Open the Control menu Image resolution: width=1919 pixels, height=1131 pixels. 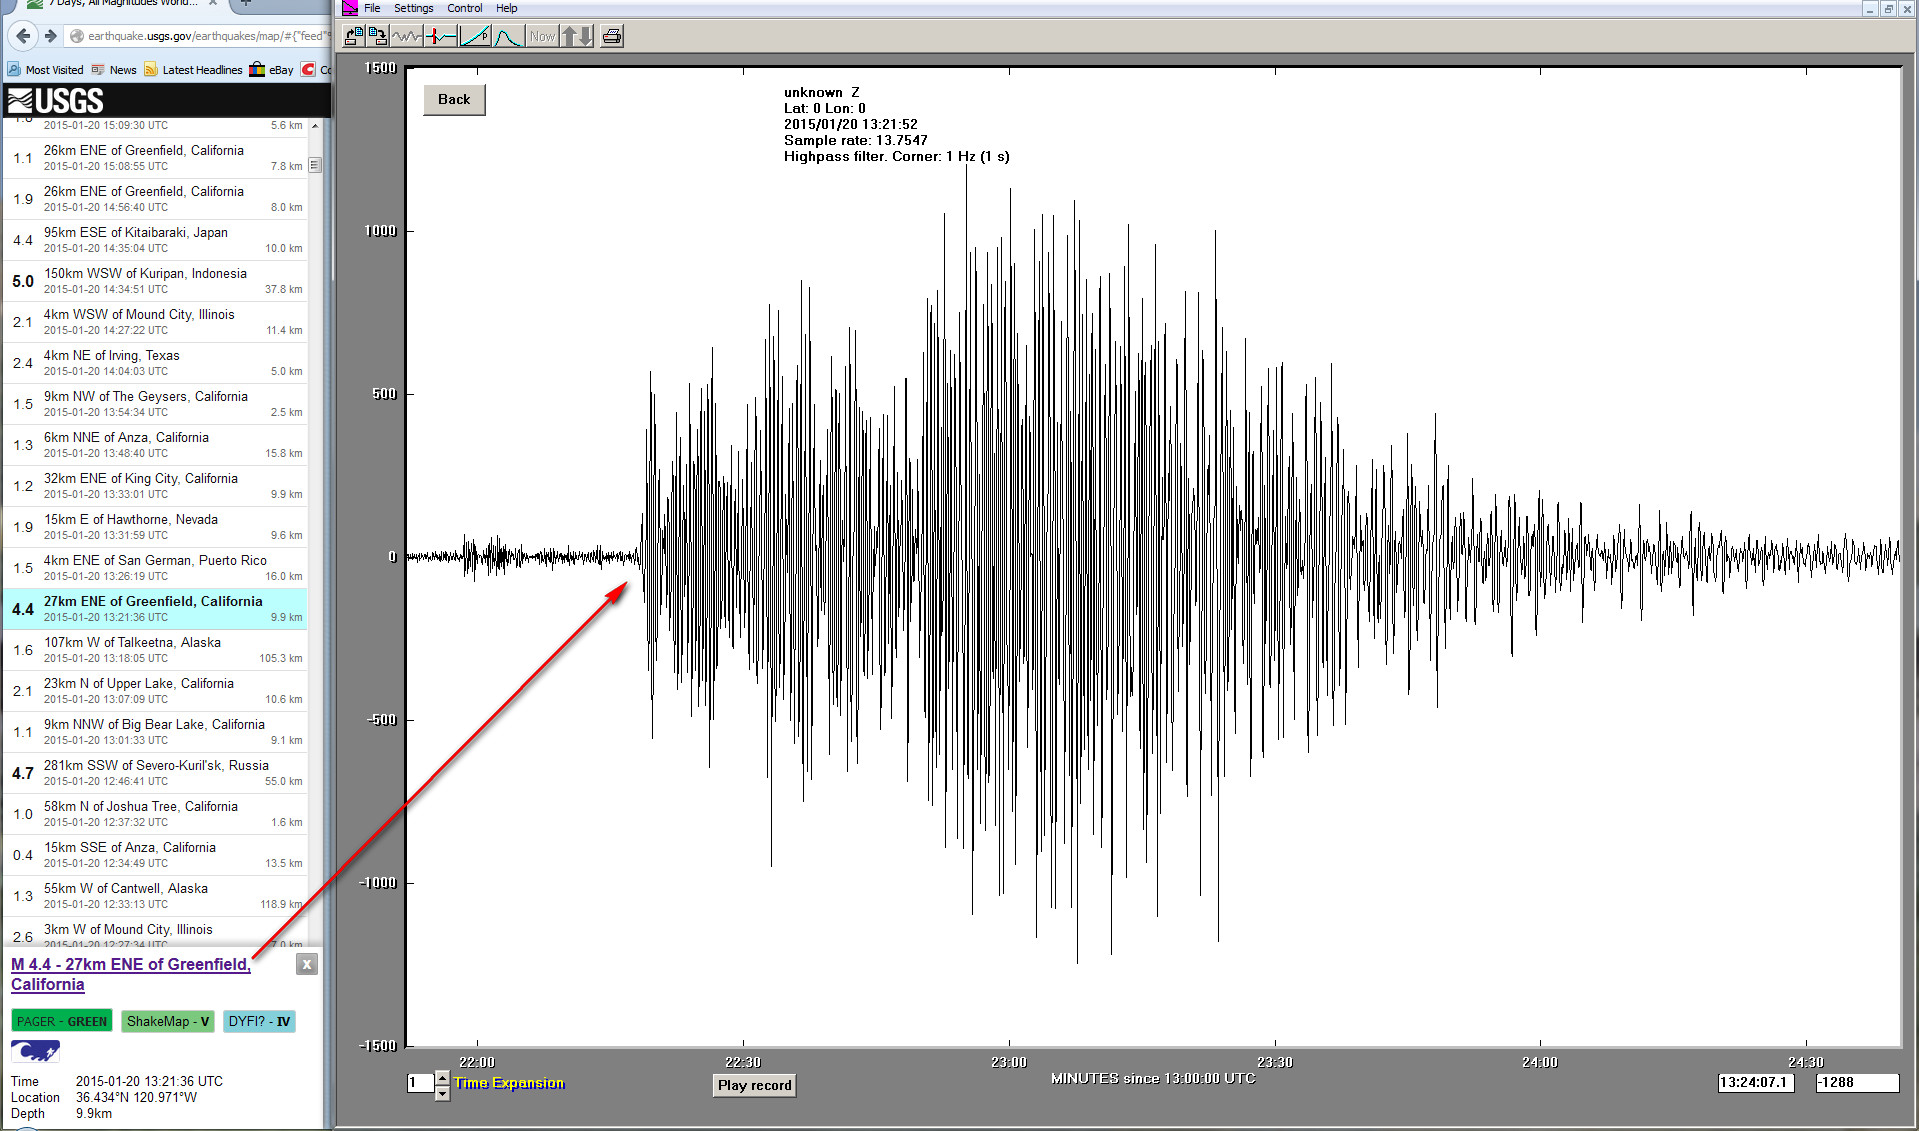(x=464, y=8)
